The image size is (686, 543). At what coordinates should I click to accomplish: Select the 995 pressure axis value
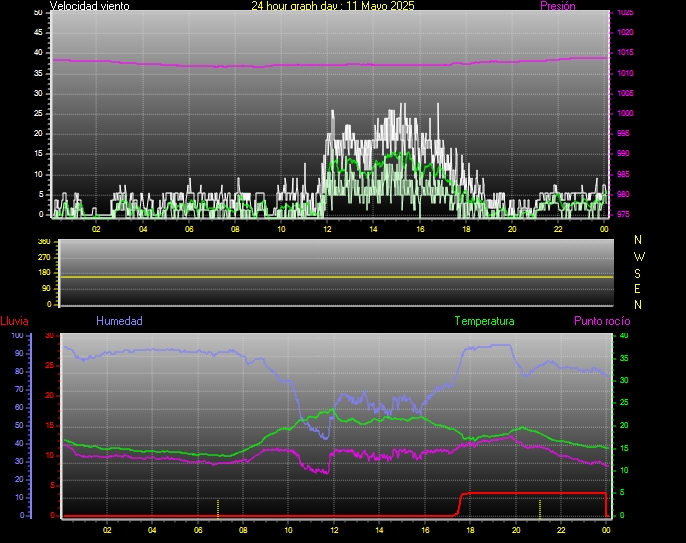623,133
